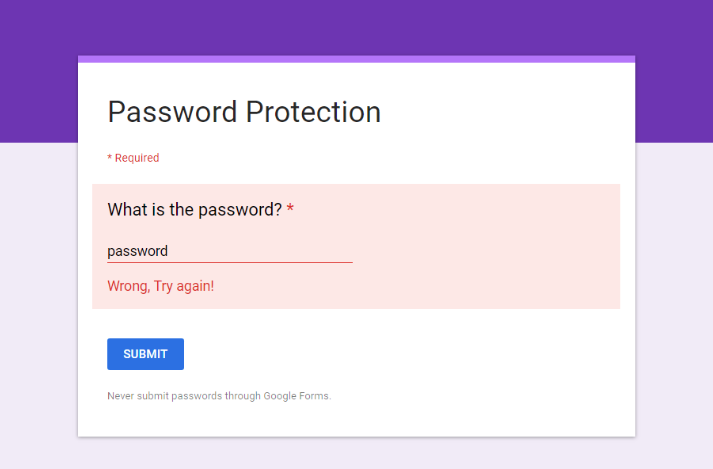This screenshot has height=469, width=713.
Task: Focus the password answer input field
Action: pyautogui.click(x=229, y=251)
